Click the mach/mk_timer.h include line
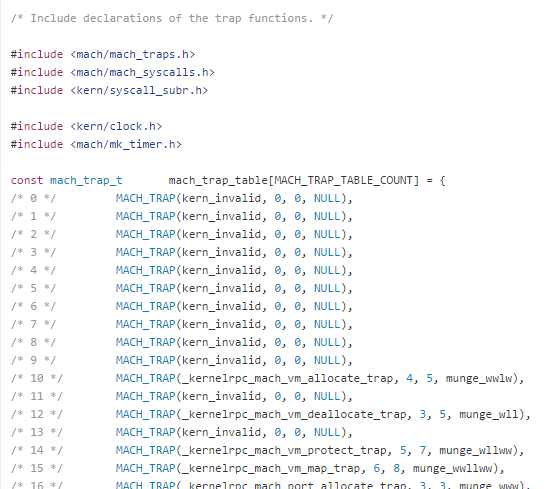 [96, 144]
